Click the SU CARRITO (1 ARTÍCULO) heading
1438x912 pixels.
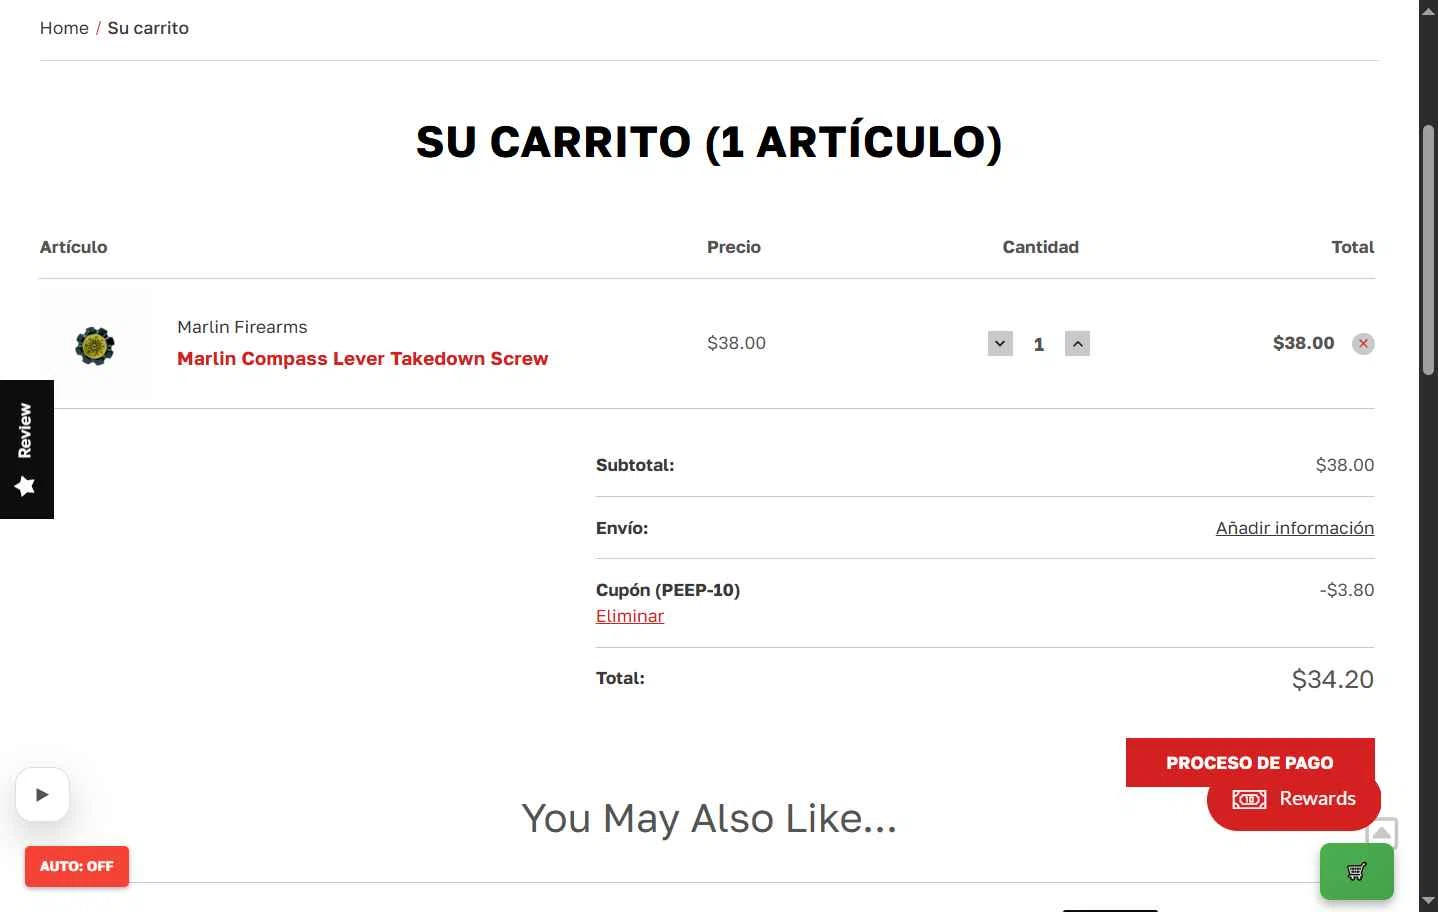(709, 142)
